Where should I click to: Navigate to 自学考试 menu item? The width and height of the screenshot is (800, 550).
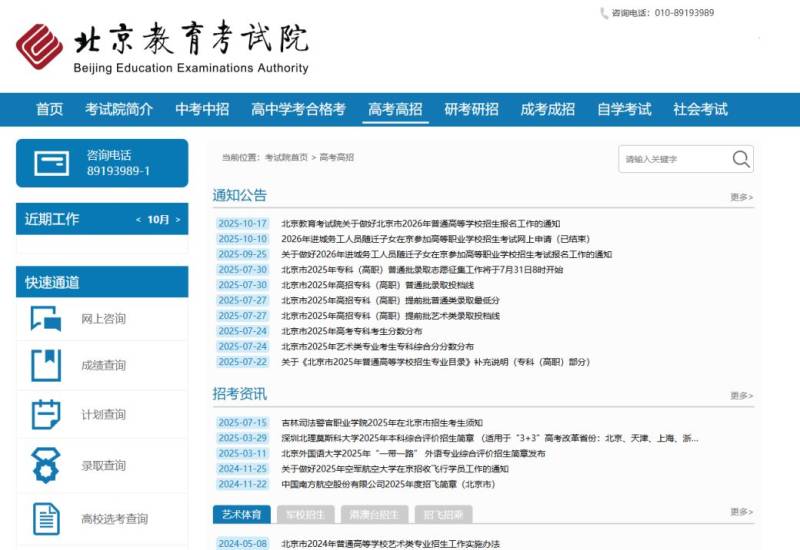click(624, 109)
